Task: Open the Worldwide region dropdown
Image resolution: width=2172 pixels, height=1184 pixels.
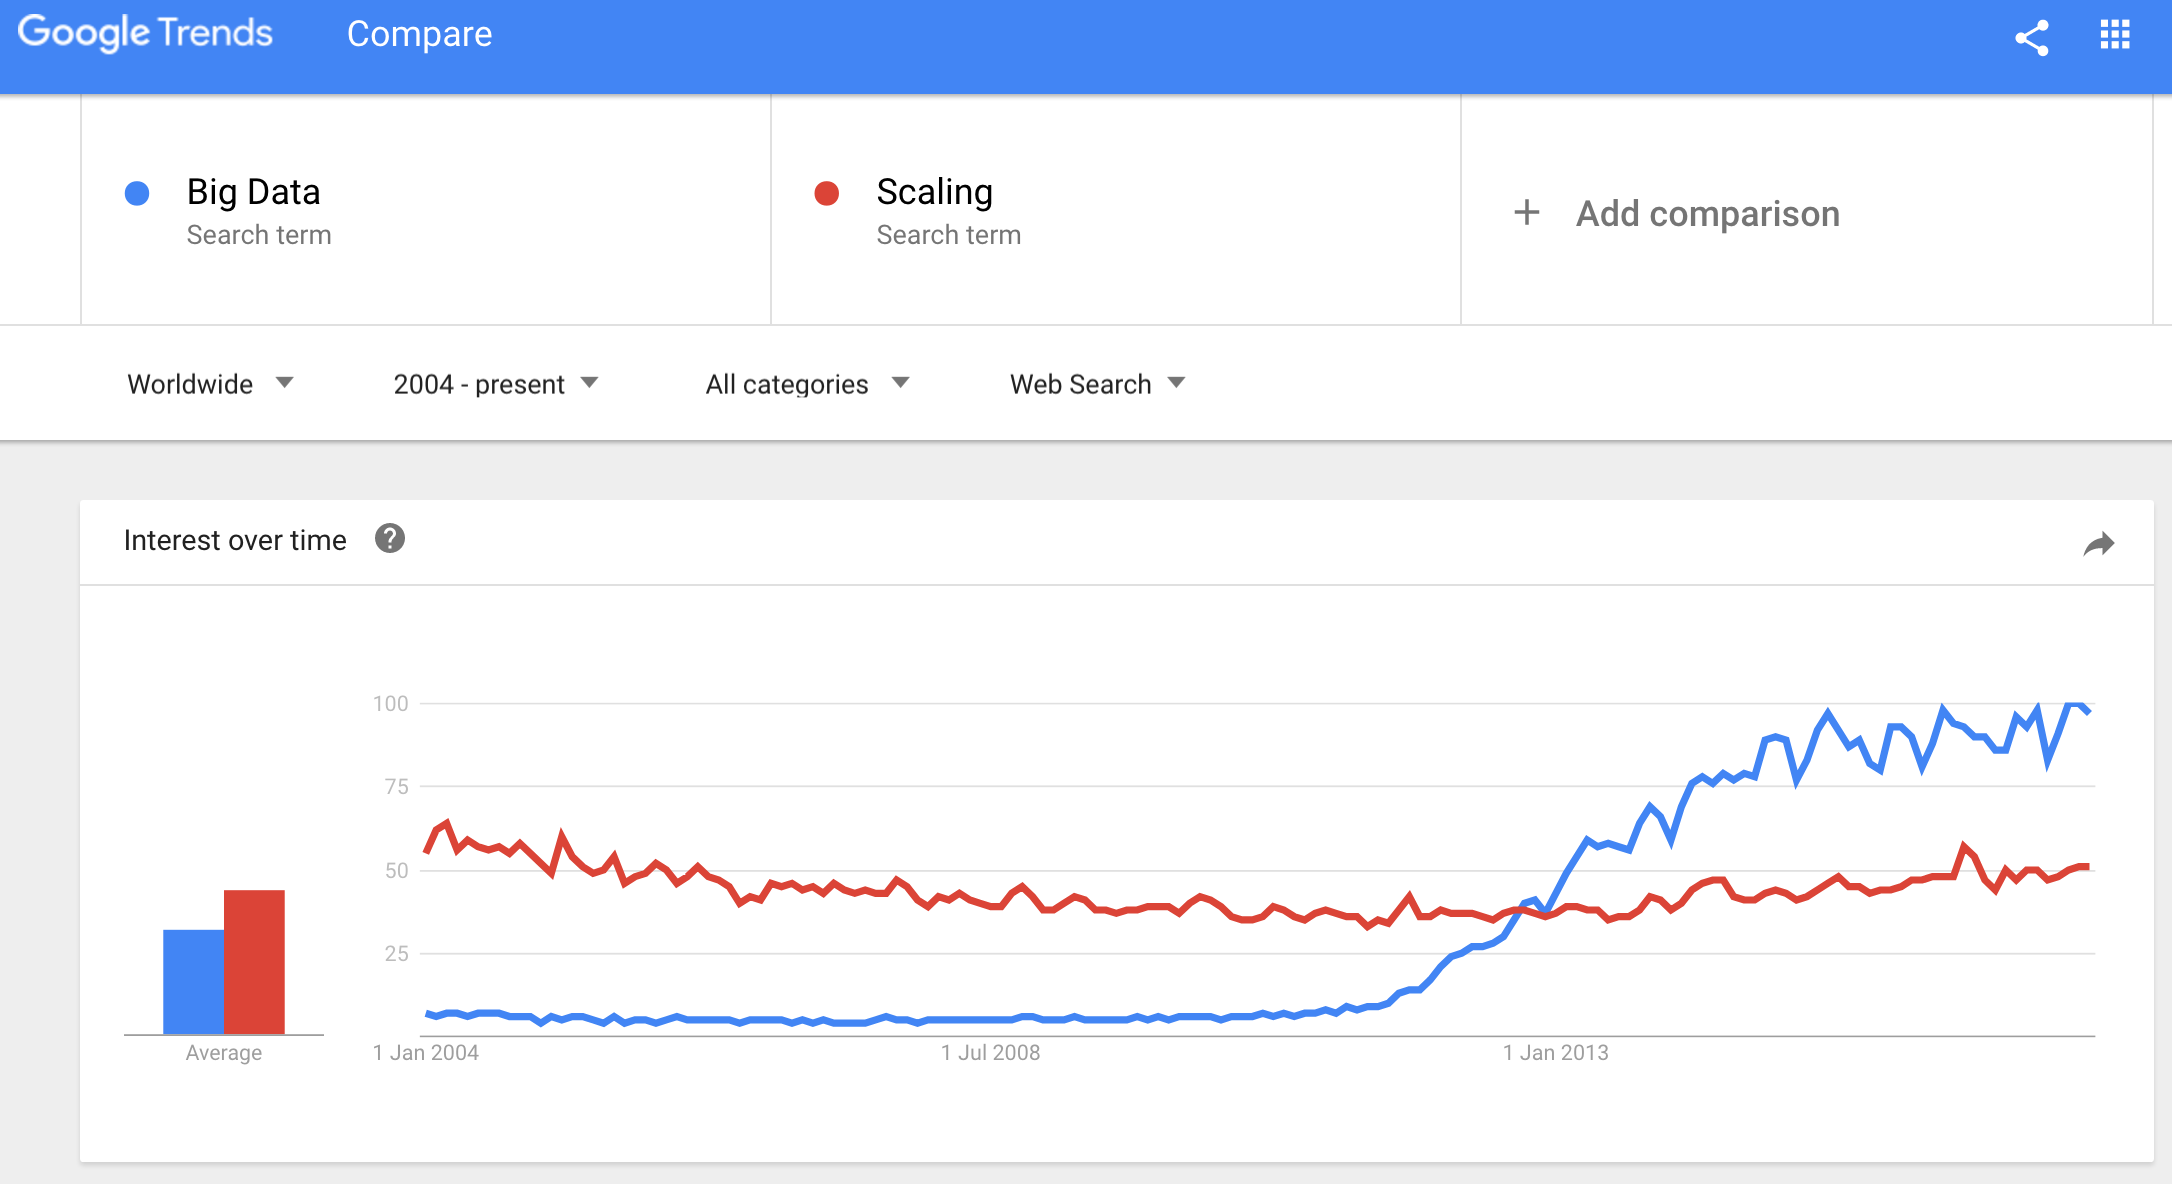Action: [x=210, y=384]
